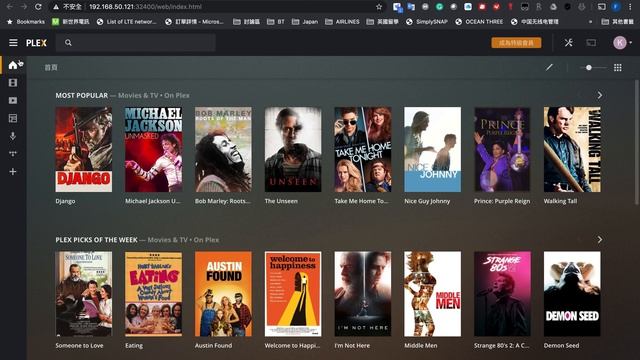Open the Austin Found poster

click(x=223, y=294)
